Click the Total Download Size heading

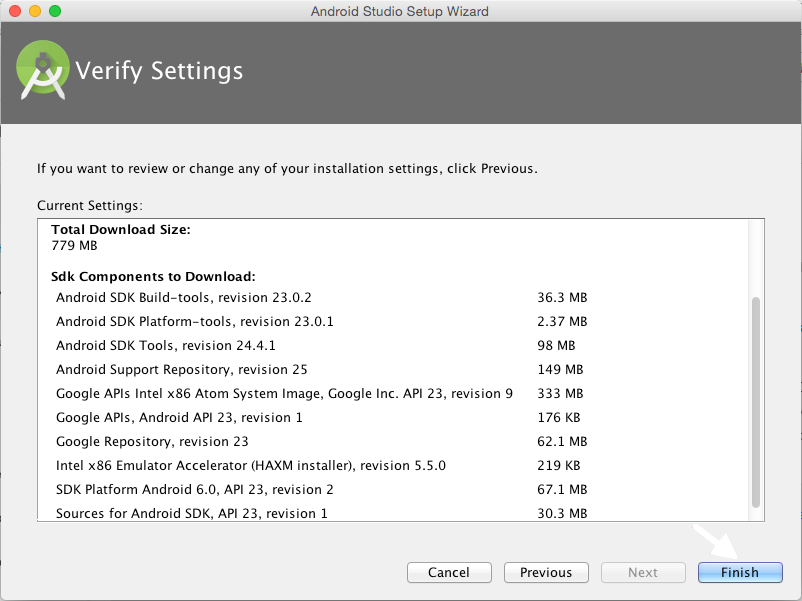click(x=120, y=229)
